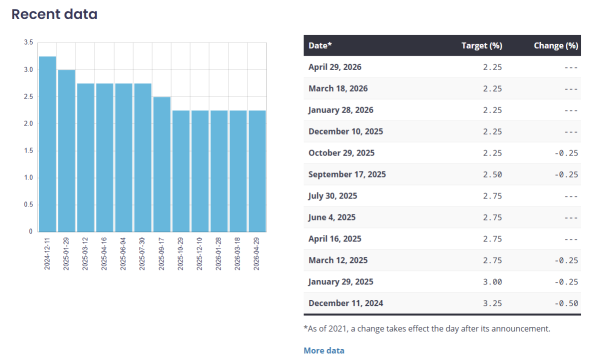The height and width of the screenshot is (361, 604).
Task: Click the chart bar for 2025-01-29
Action: [66, 151]
